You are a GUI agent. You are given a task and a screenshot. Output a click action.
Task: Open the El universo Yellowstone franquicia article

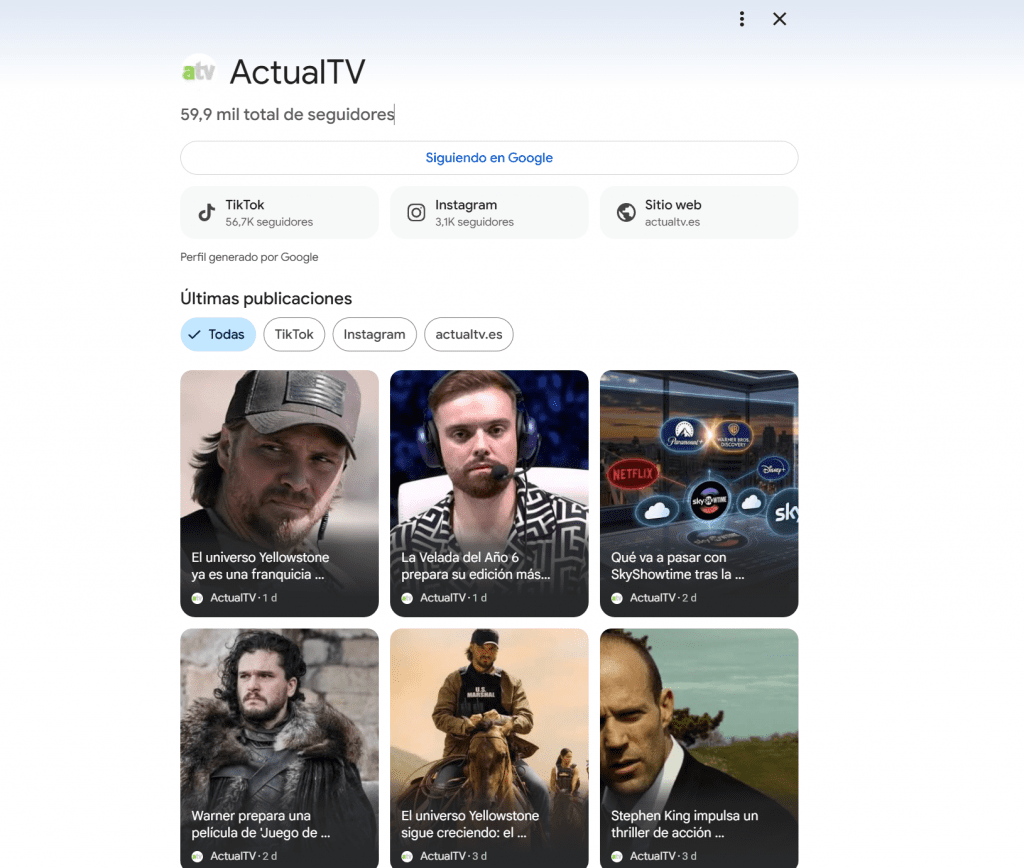click(x=279, y=493)
